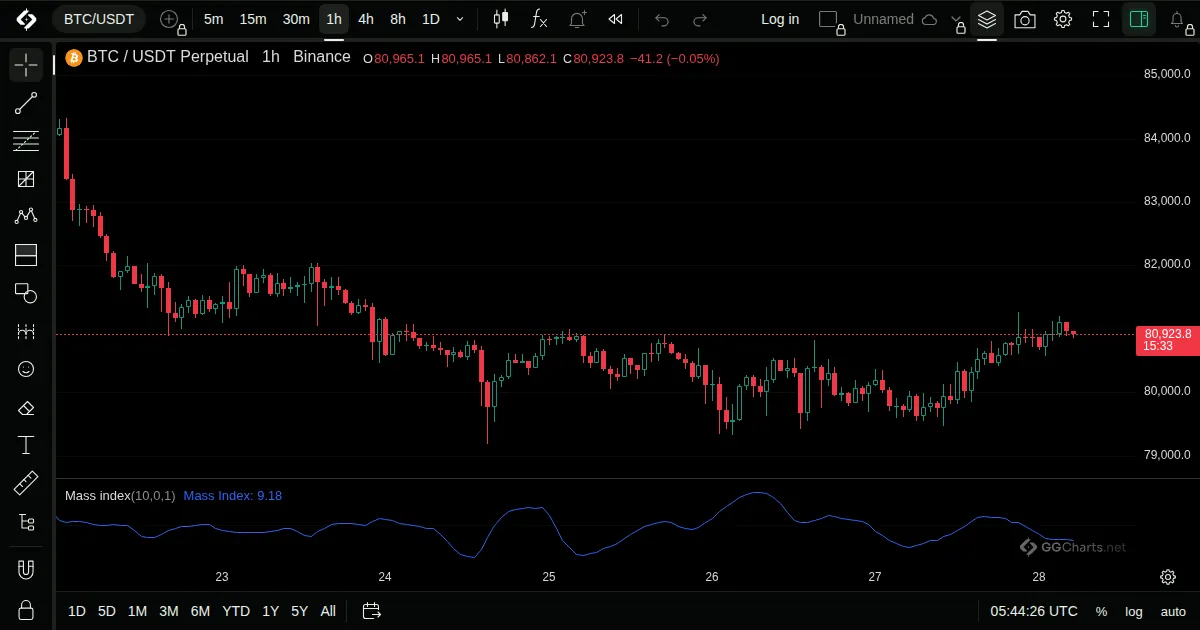The width and height of the screenshot is (1200, 630).
Task: Create an alert with bell icon
Action: 577,19
